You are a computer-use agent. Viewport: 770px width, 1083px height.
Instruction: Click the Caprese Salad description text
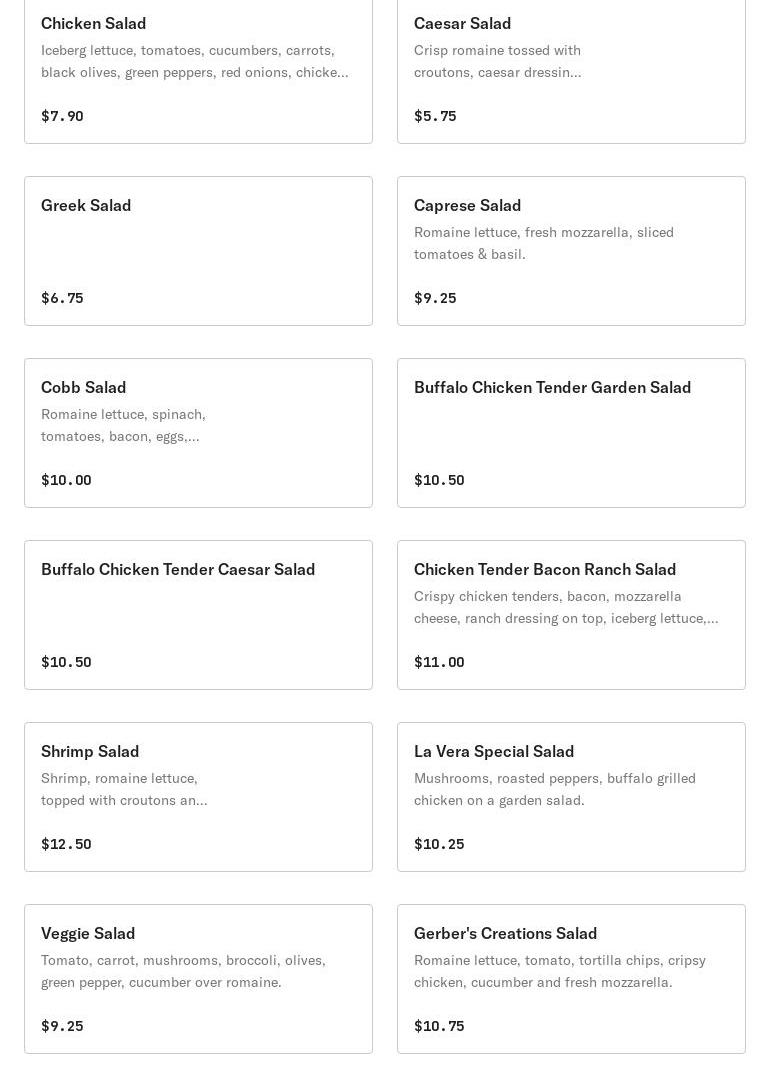[543, 243]
